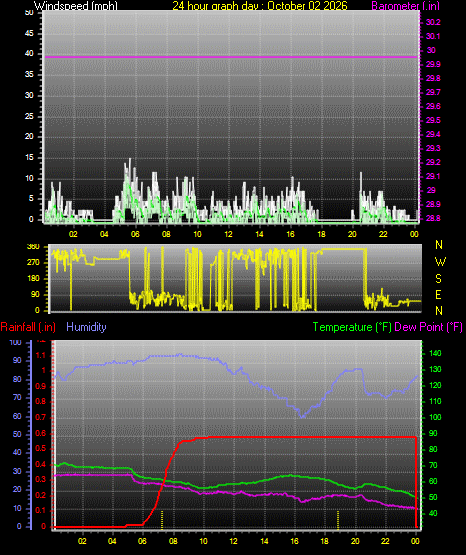Click the 29.5 barometer axis value

coord(433,120)
